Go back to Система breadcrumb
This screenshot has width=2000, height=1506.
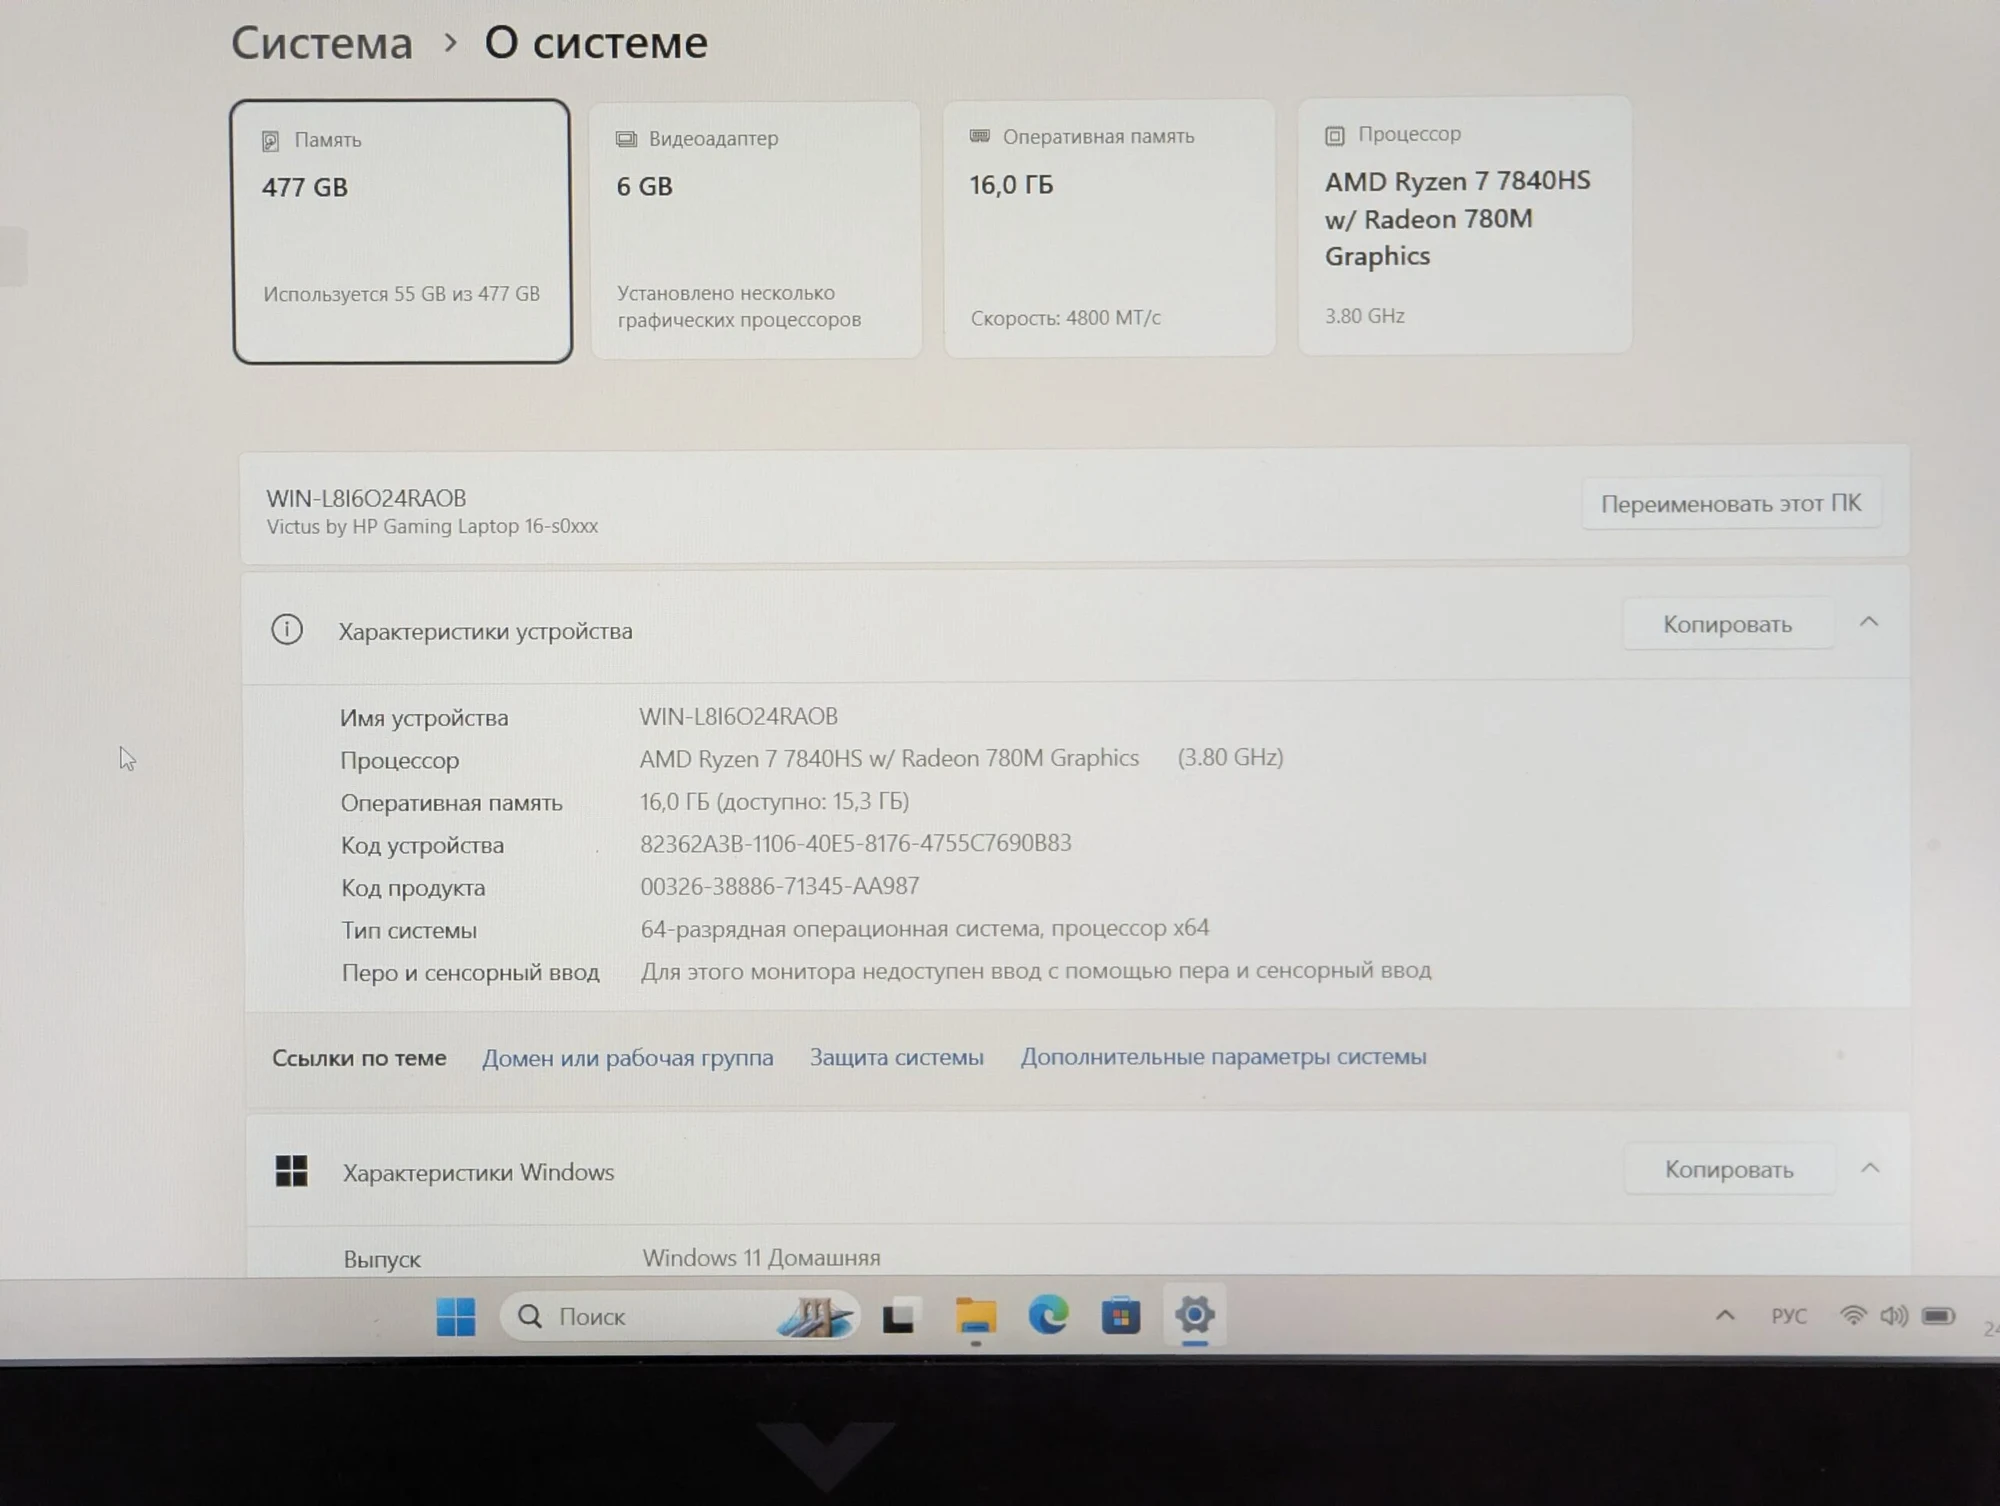point(322,43)
